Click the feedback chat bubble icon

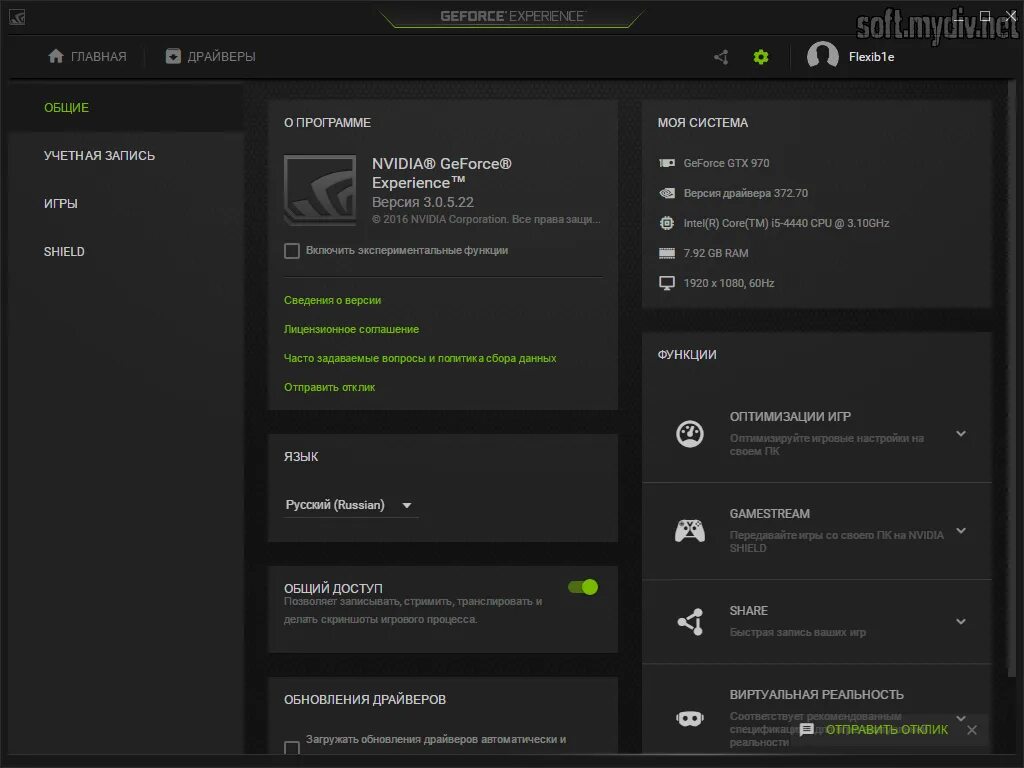click(807, 730)
